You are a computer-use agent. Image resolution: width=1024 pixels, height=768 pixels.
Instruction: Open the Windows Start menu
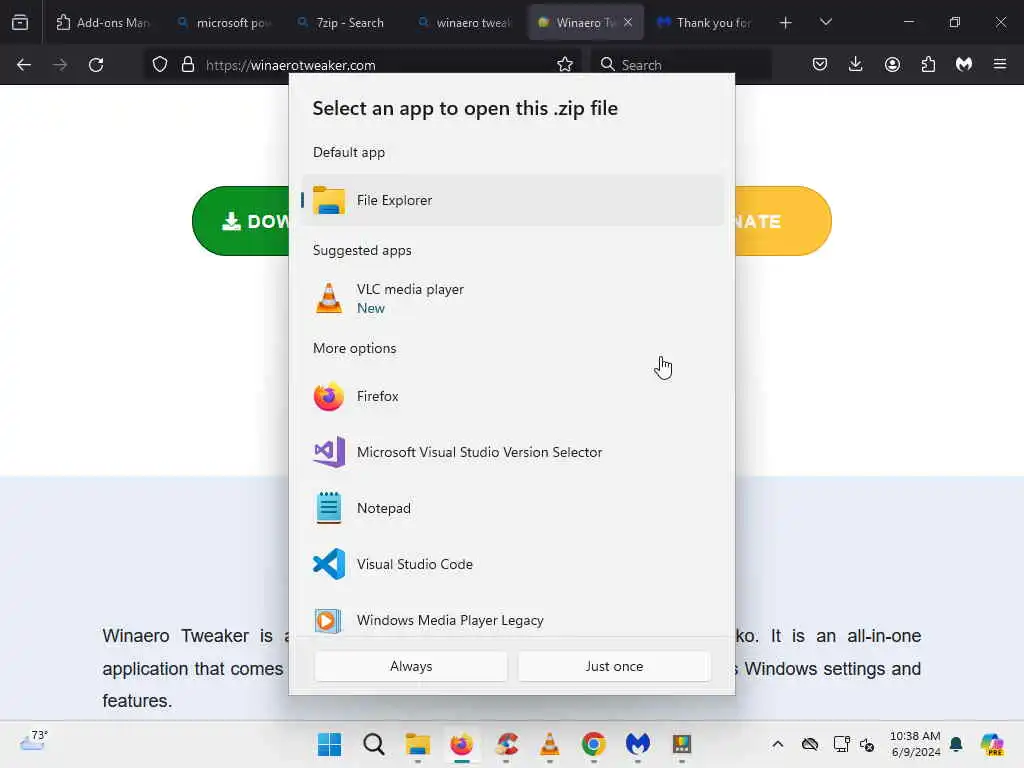pos(329,744)
